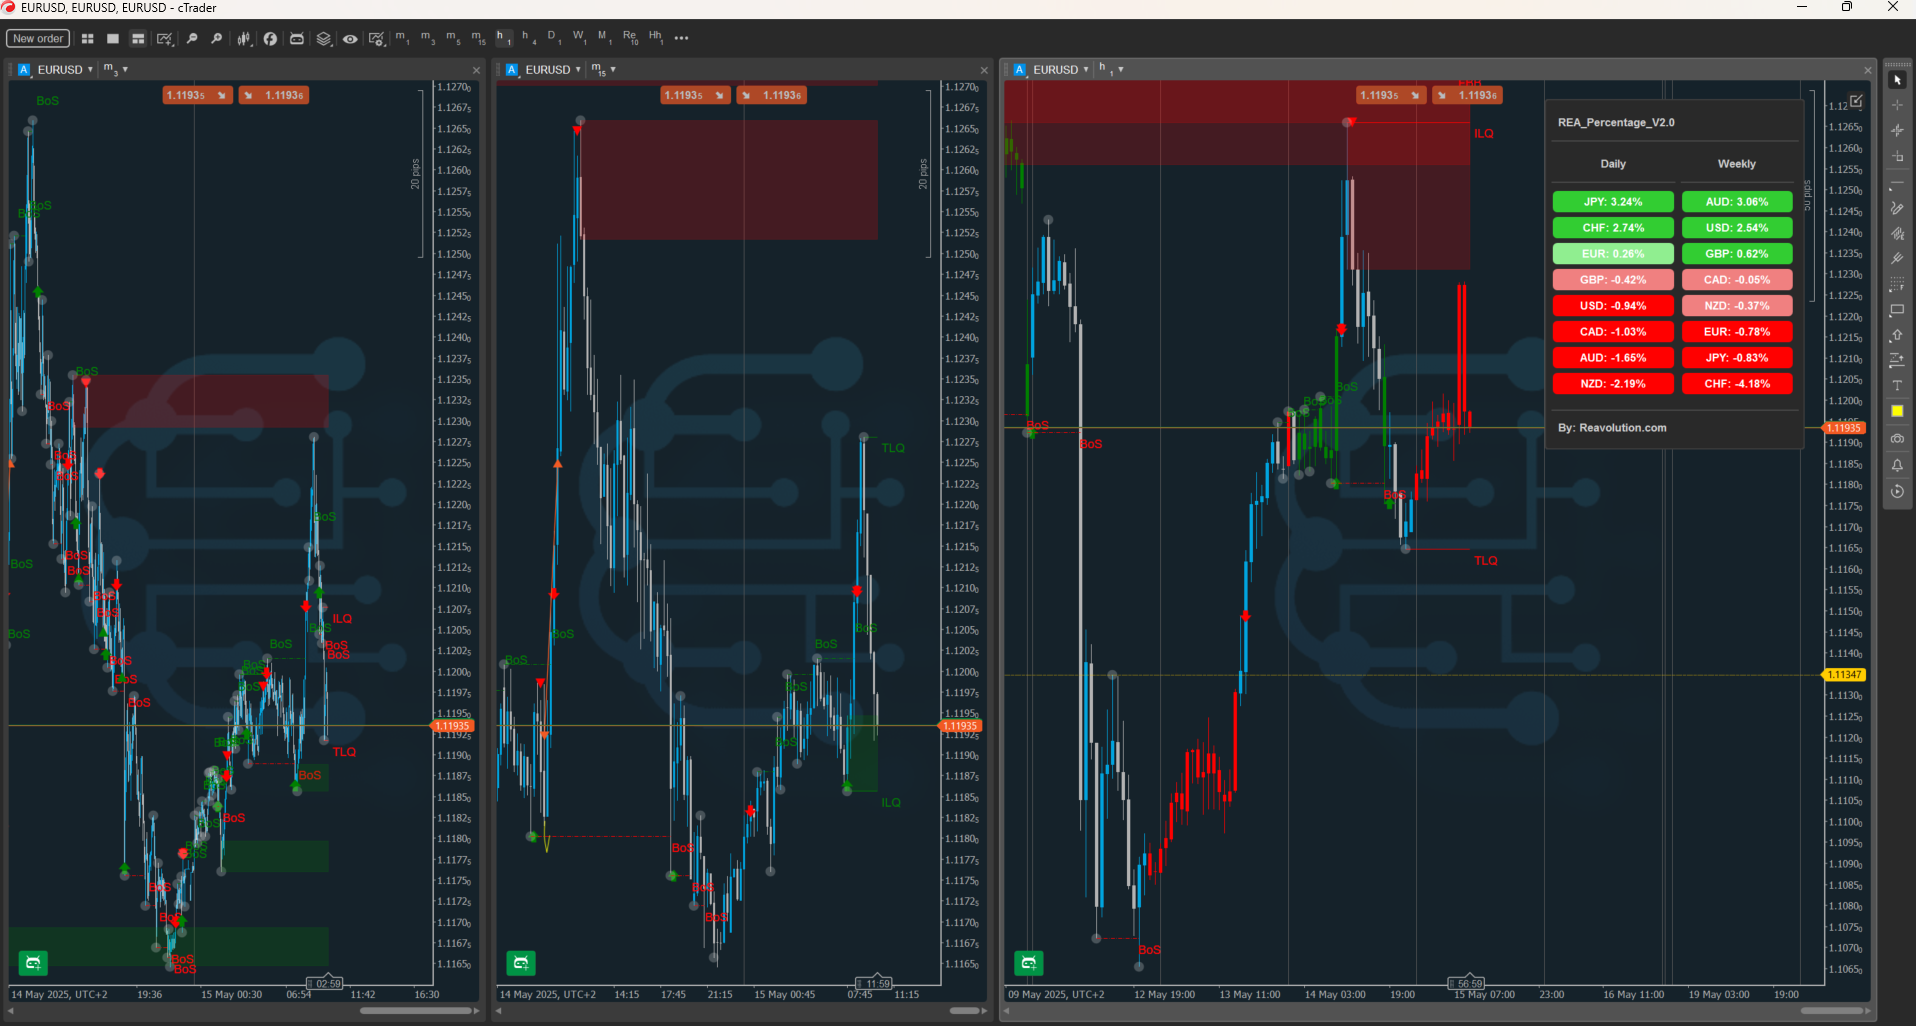Open h1 timeframe dropdown in third chart

(1111, 70)
